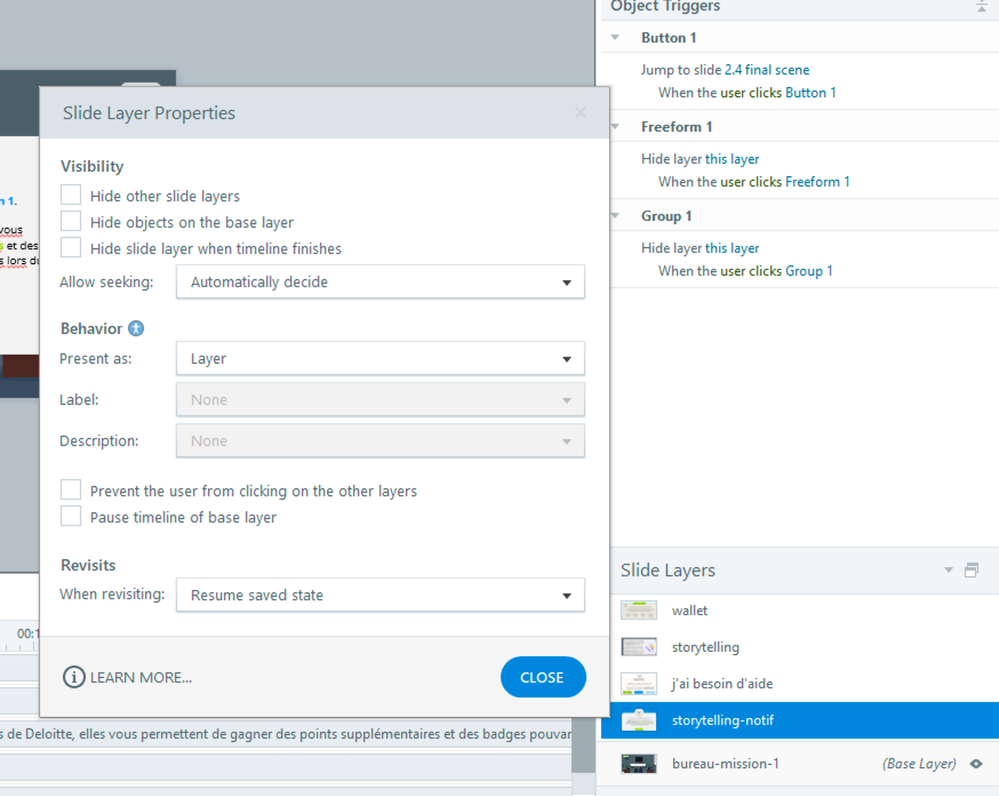The image size is (999, 796).
Task: Enable Hide slide layer when timeline finishes
Action: pyautogui.click(x=71, y=247)
